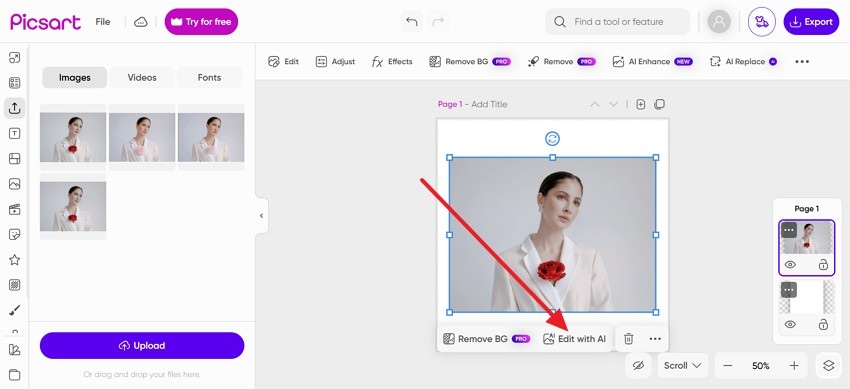Open the Scroll mode dropdown
The image size is (850, 389).
click(682, 366)
